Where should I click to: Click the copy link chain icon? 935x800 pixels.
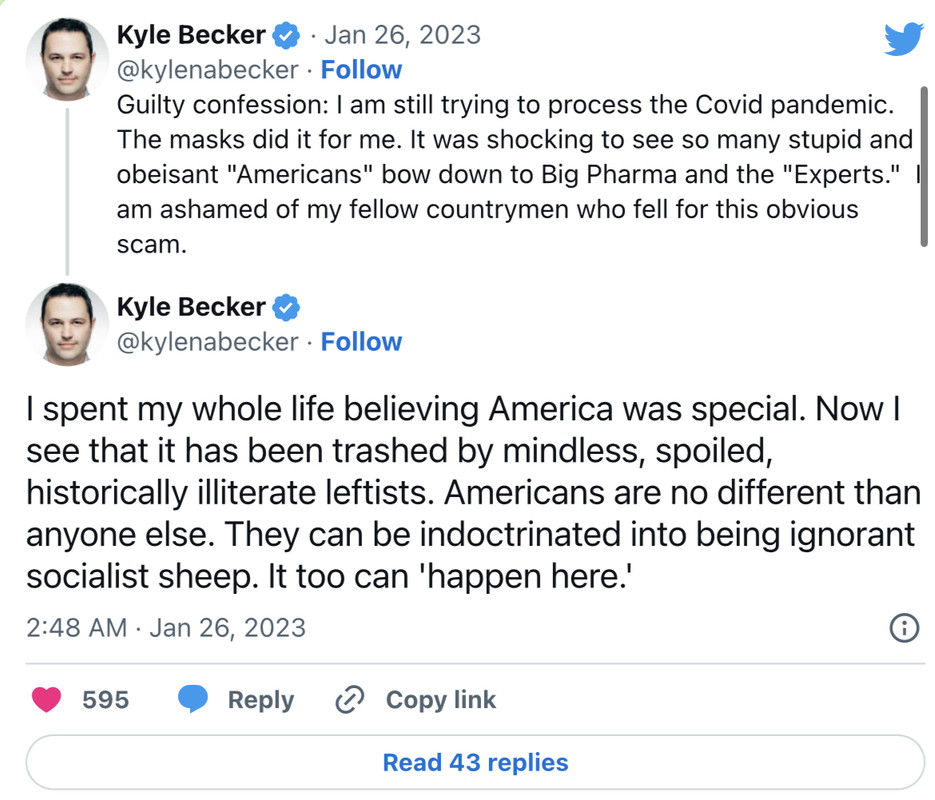point(349,699)
